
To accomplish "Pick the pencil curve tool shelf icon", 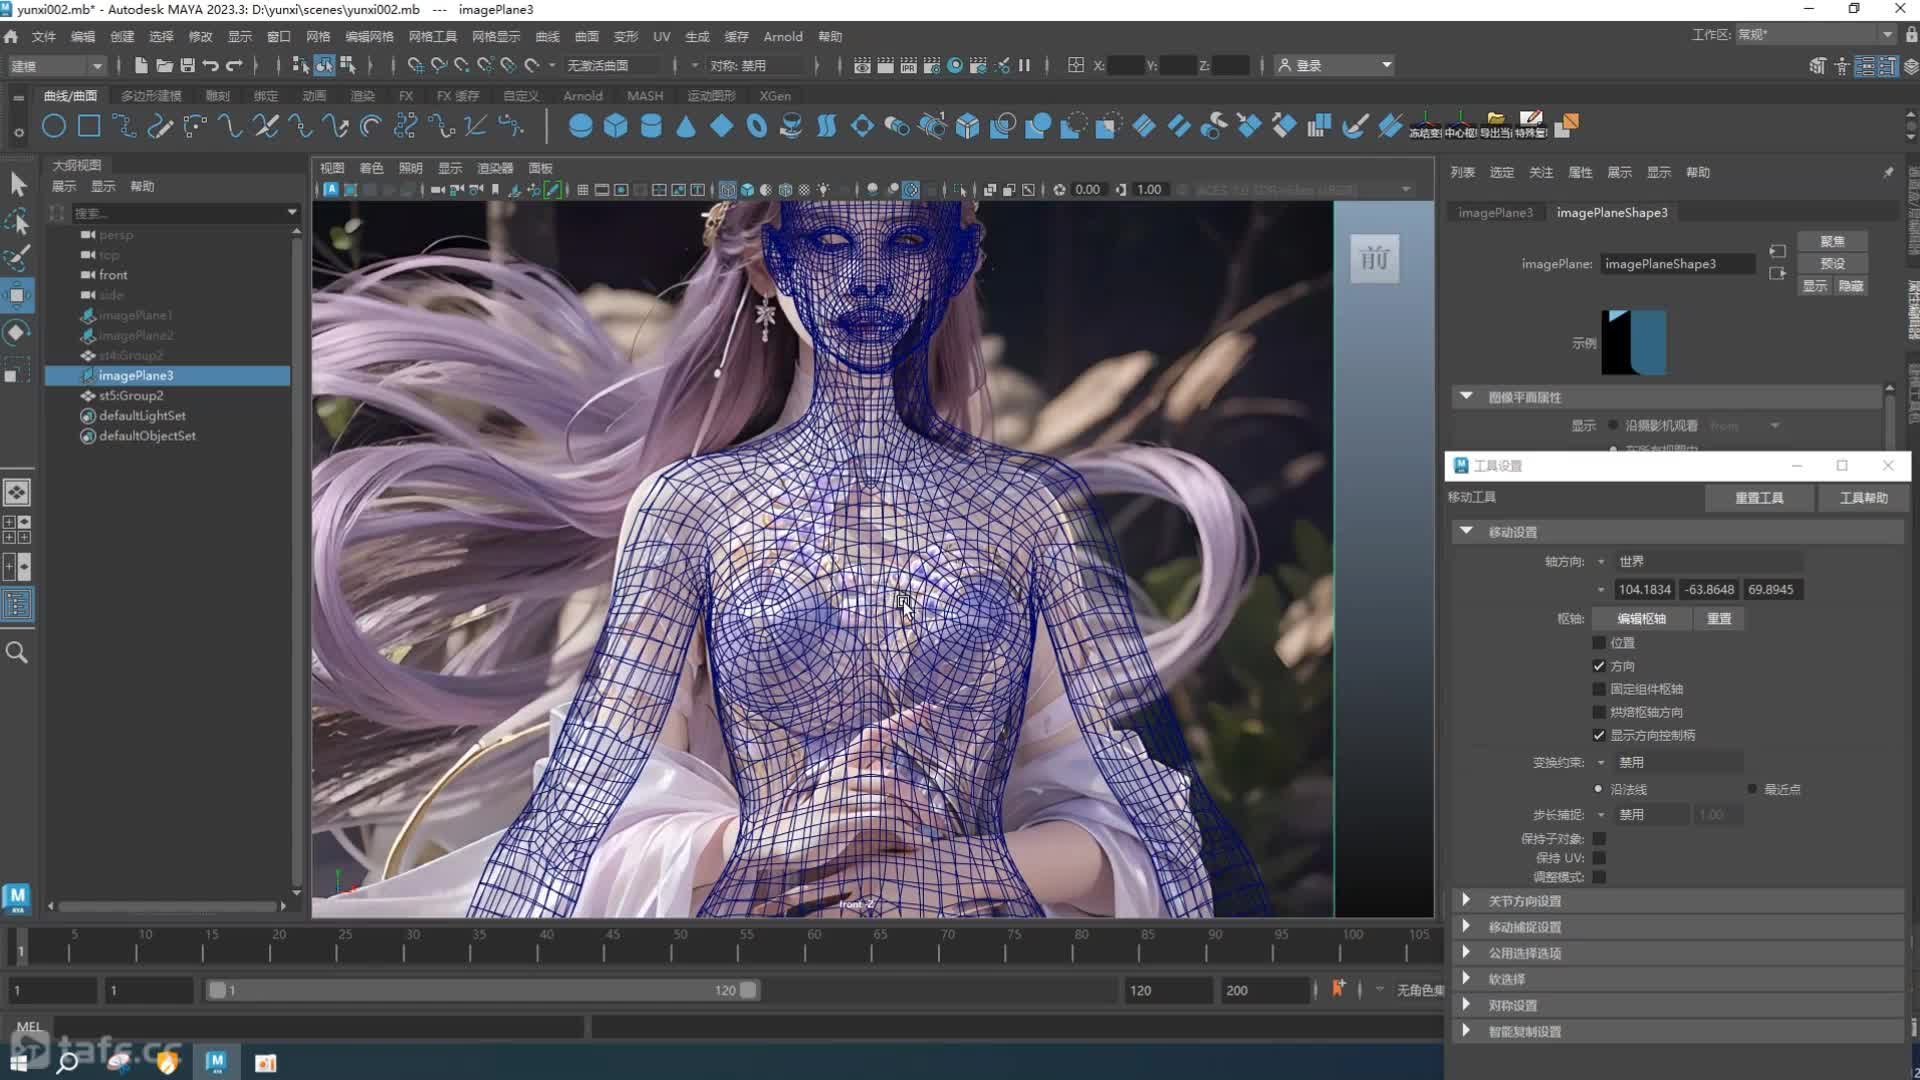I will pyautogui.click(x=159, y=126).
